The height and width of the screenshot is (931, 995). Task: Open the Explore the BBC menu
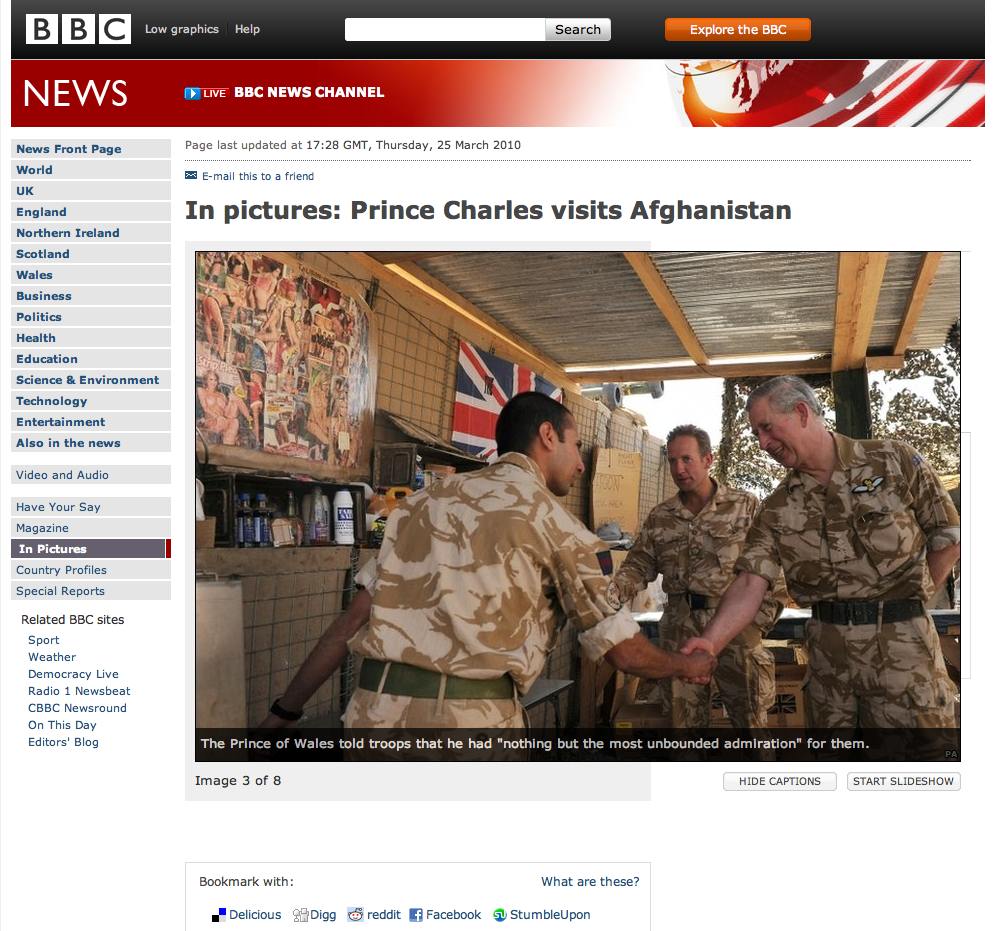coord(737,30)
